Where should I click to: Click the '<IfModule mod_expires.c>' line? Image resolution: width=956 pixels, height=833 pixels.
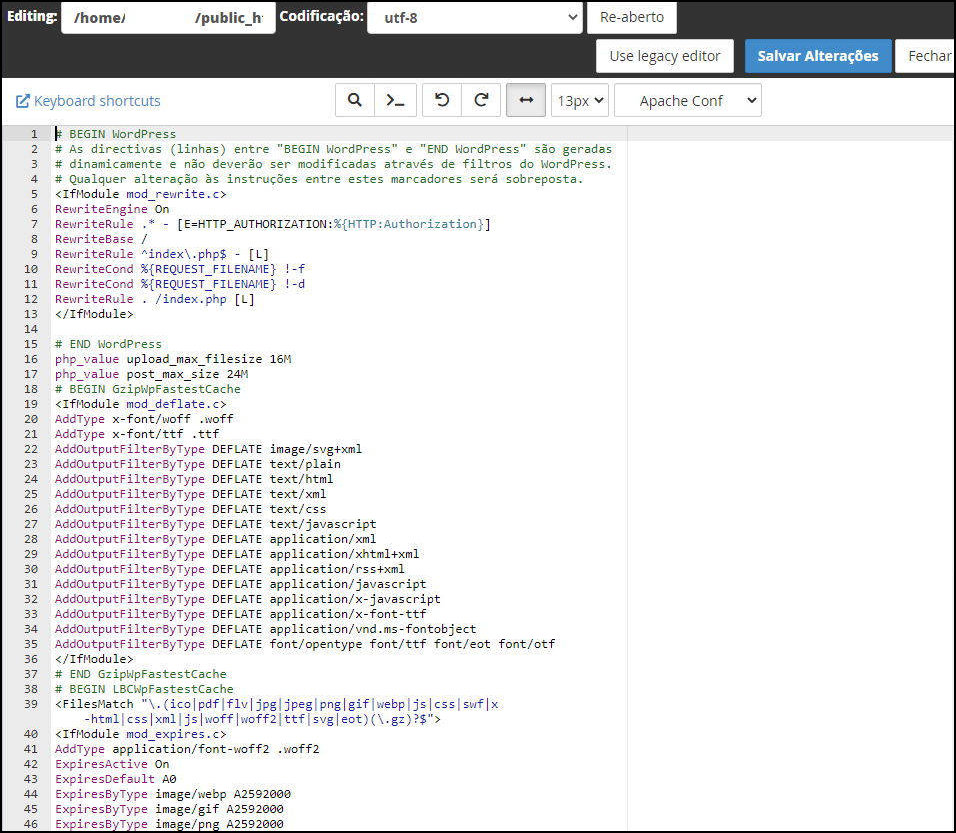pos(140,734)
